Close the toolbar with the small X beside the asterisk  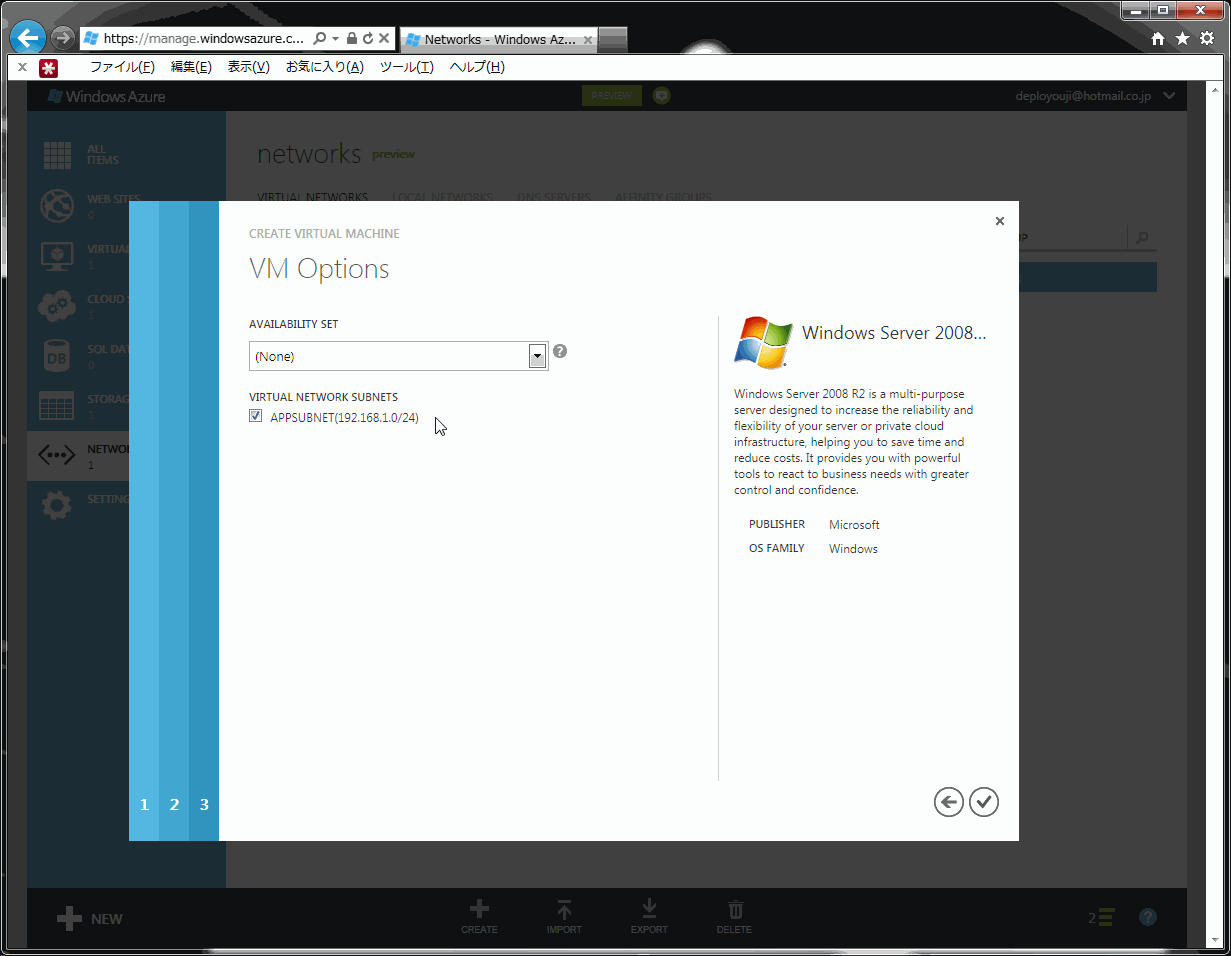coord(22,67)
